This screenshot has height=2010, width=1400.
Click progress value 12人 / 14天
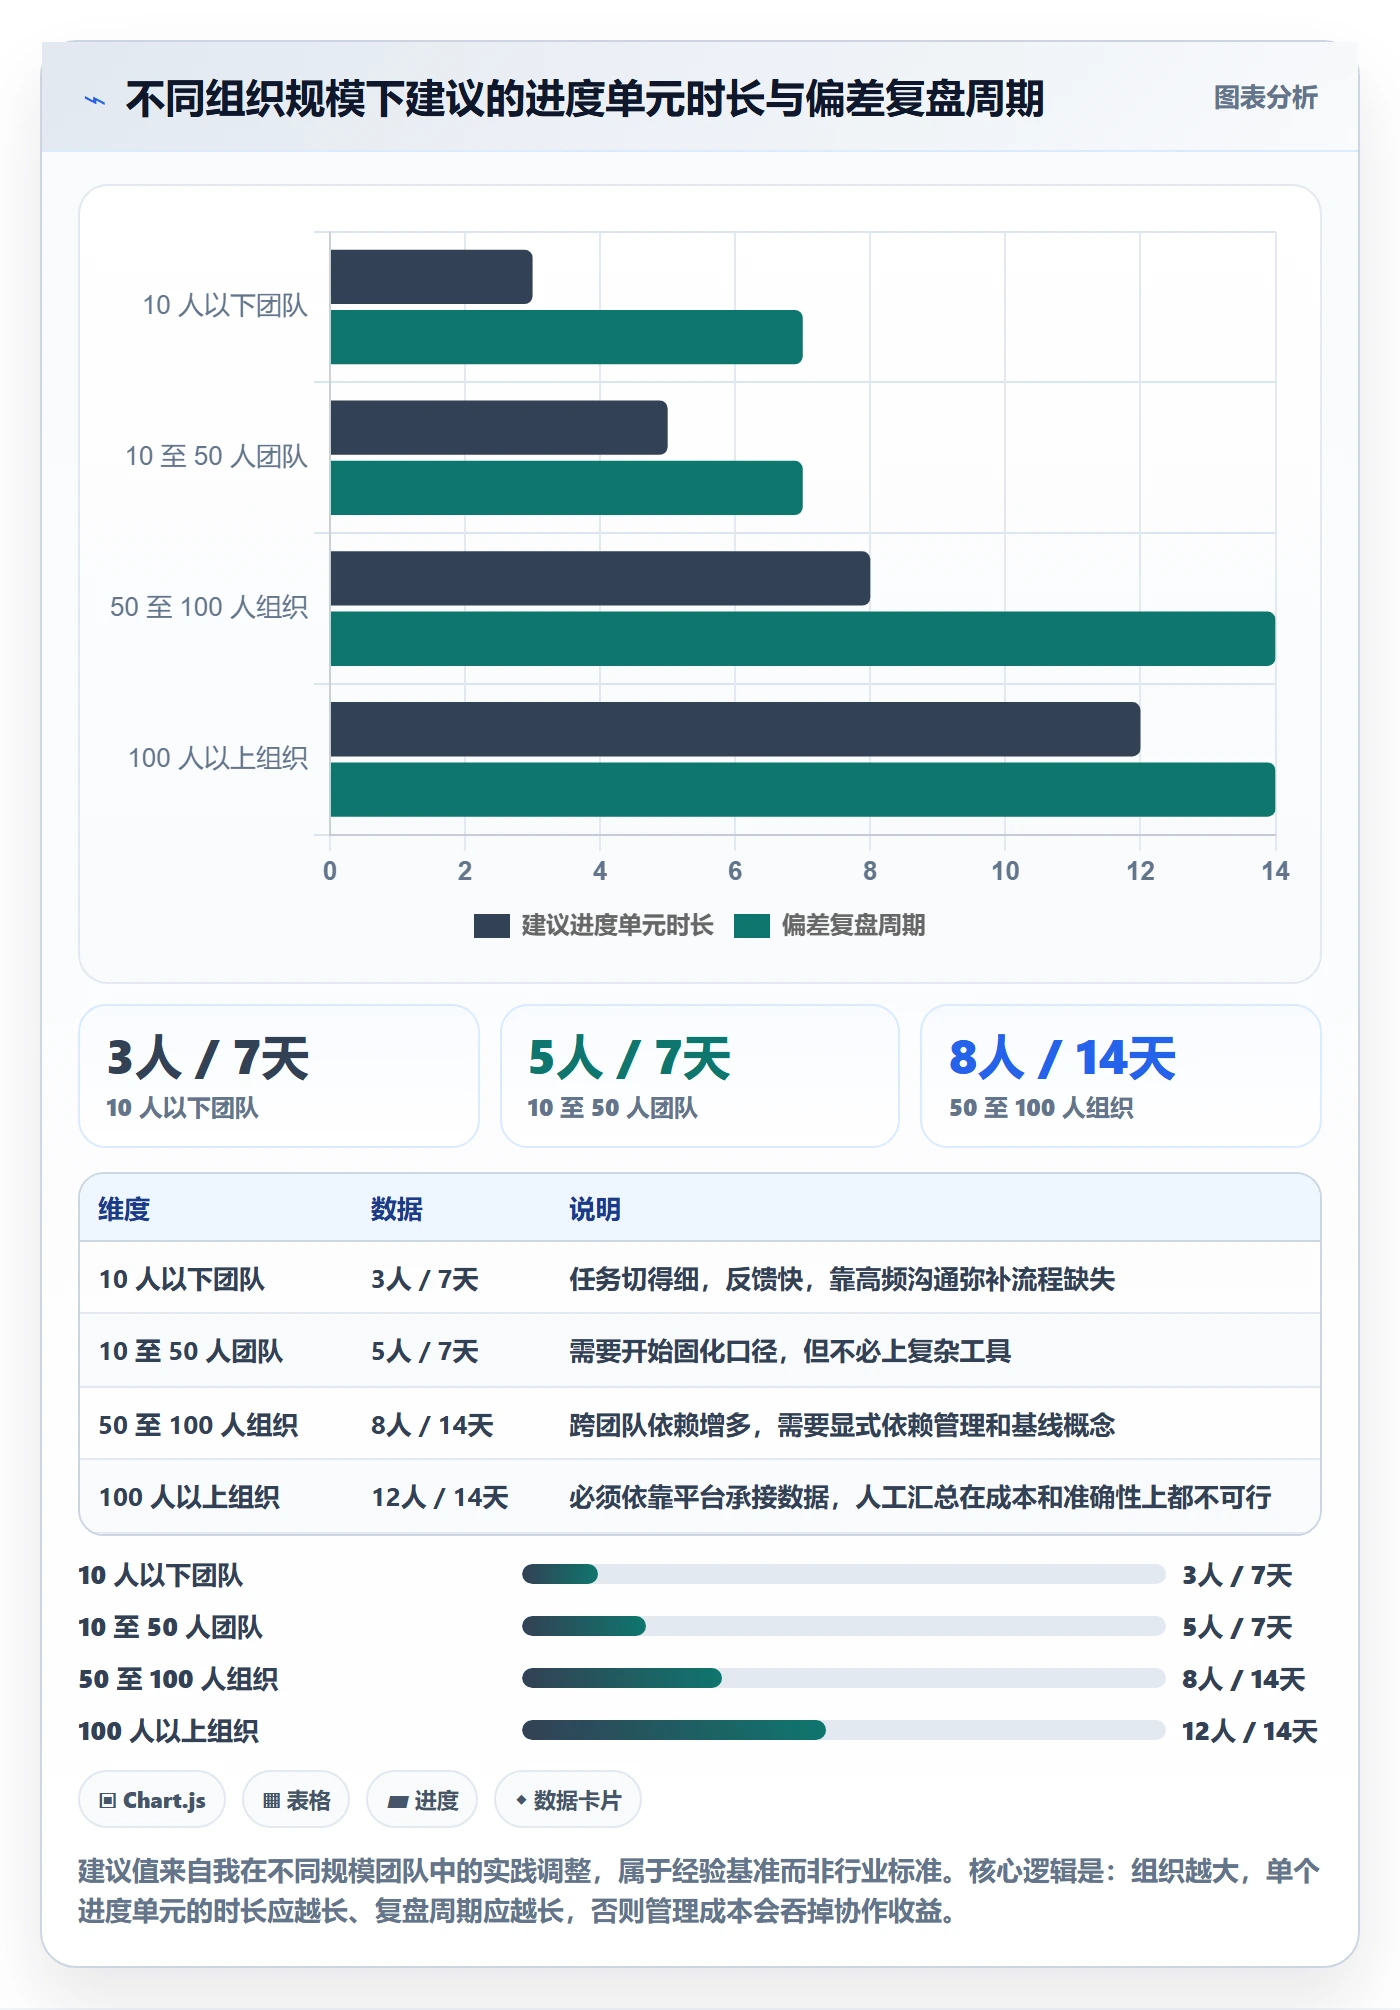[1249, 1731]
